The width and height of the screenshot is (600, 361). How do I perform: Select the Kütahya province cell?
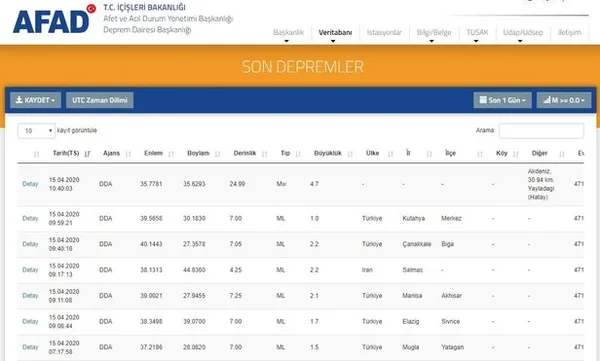[x=413, y=218]
